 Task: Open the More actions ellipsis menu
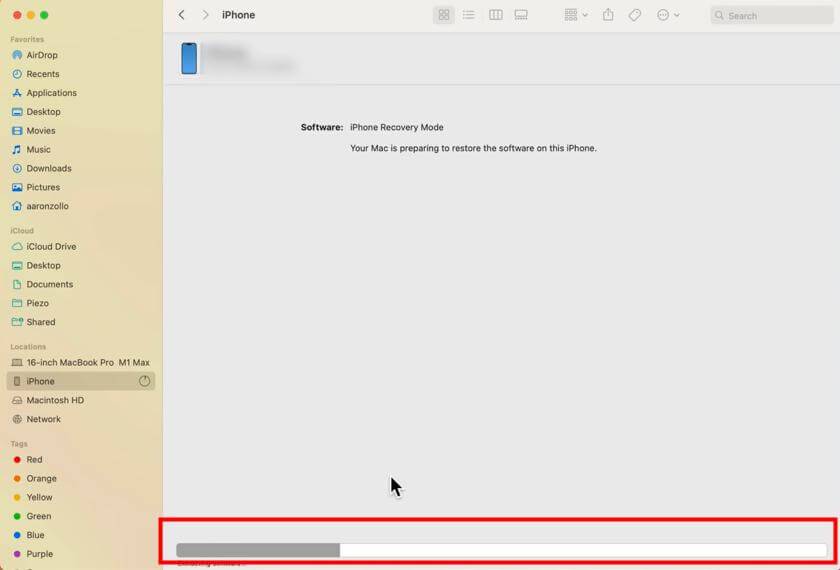click(668, 15)
